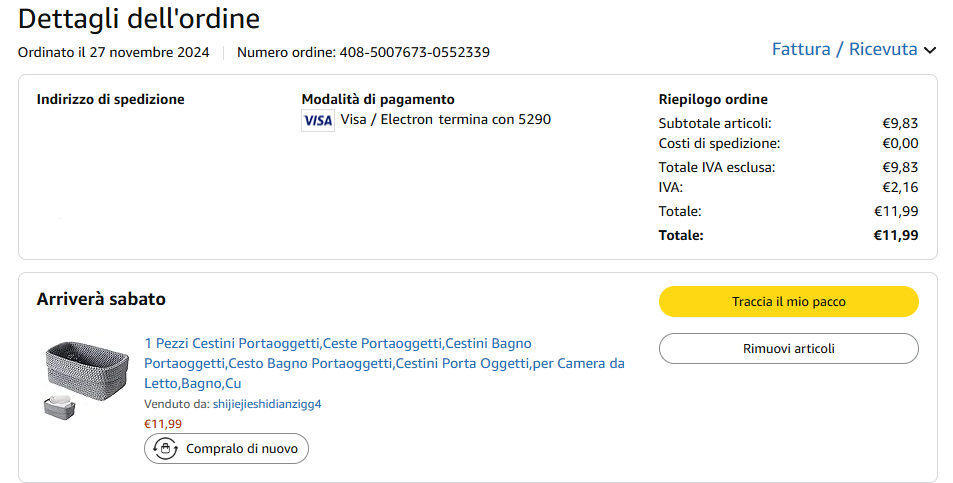The image size is (953, 483).
Task: Click the red product price €11,99
Action: [163, 424]
